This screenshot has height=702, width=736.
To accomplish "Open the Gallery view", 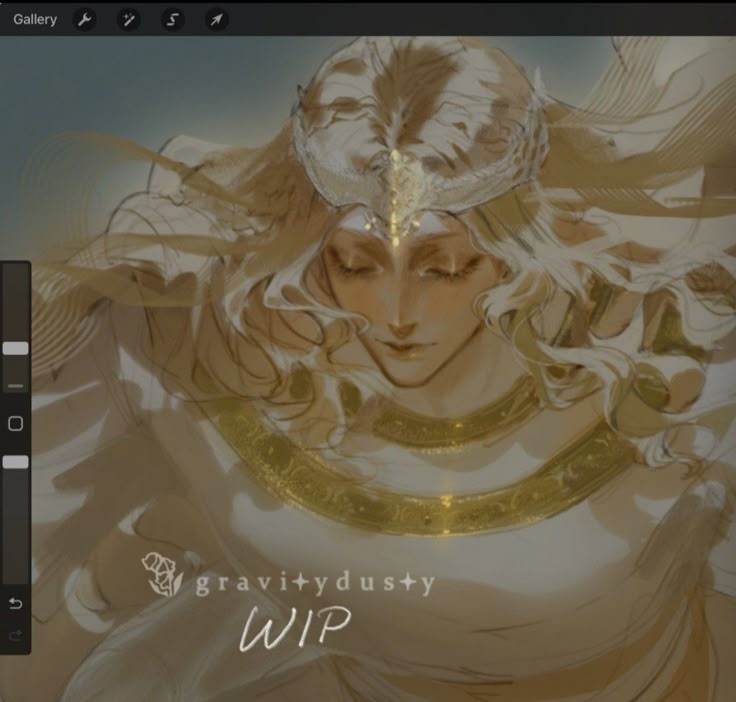I will [x=35, y=20].
